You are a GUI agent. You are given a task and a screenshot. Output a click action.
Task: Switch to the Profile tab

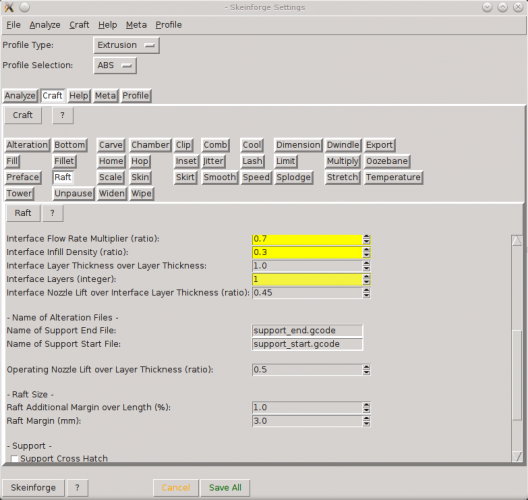pos(136,96)
